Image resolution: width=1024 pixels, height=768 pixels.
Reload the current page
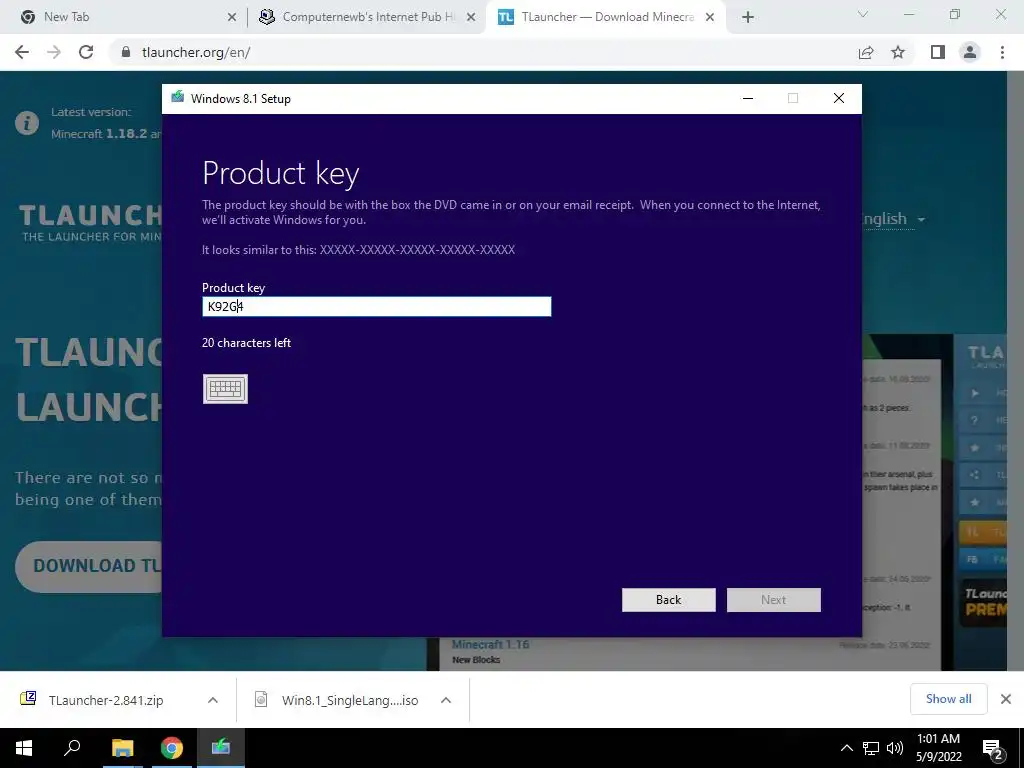point(86,52)
